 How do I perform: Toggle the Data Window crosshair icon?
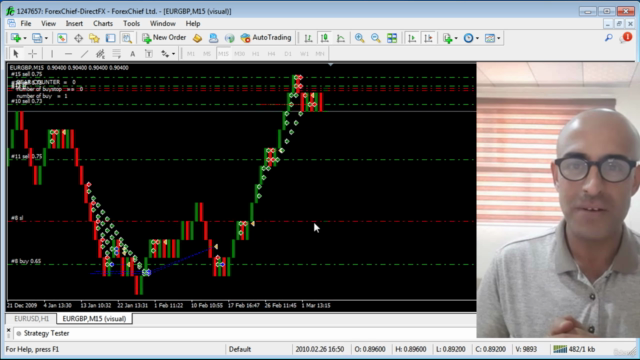78,38
